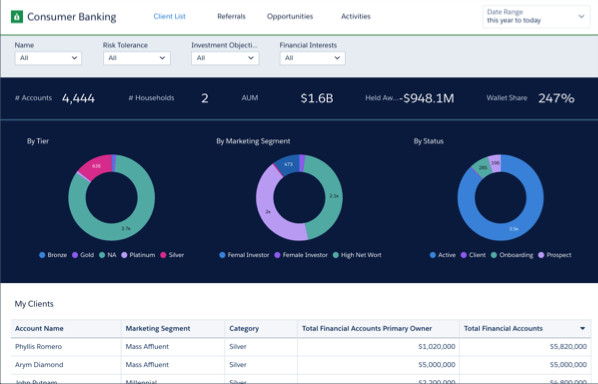598x384 pixels.
Task: Click the Bronze legend dot in By Tier
Action: 42,255
